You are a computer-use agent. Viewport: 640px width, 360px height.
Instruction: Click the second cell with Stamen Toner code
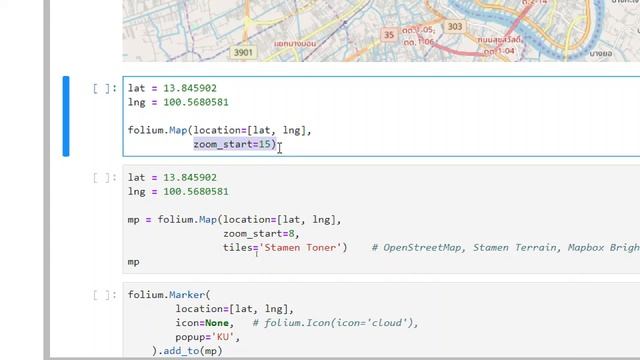point(381,219)
